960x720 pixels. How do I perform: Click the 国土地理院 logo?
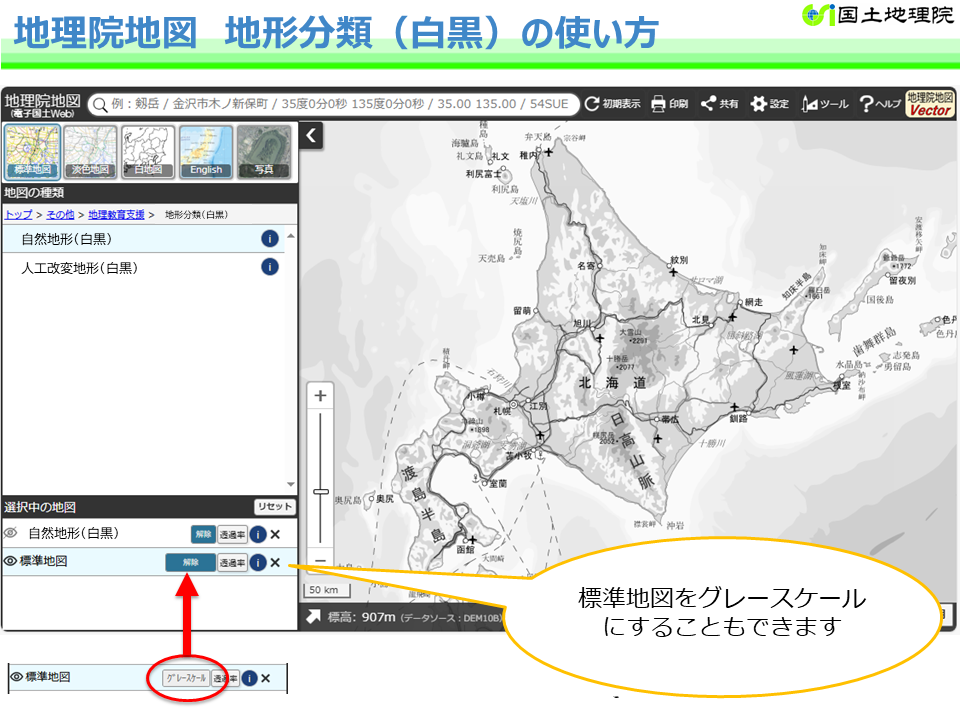pos(878,15)
